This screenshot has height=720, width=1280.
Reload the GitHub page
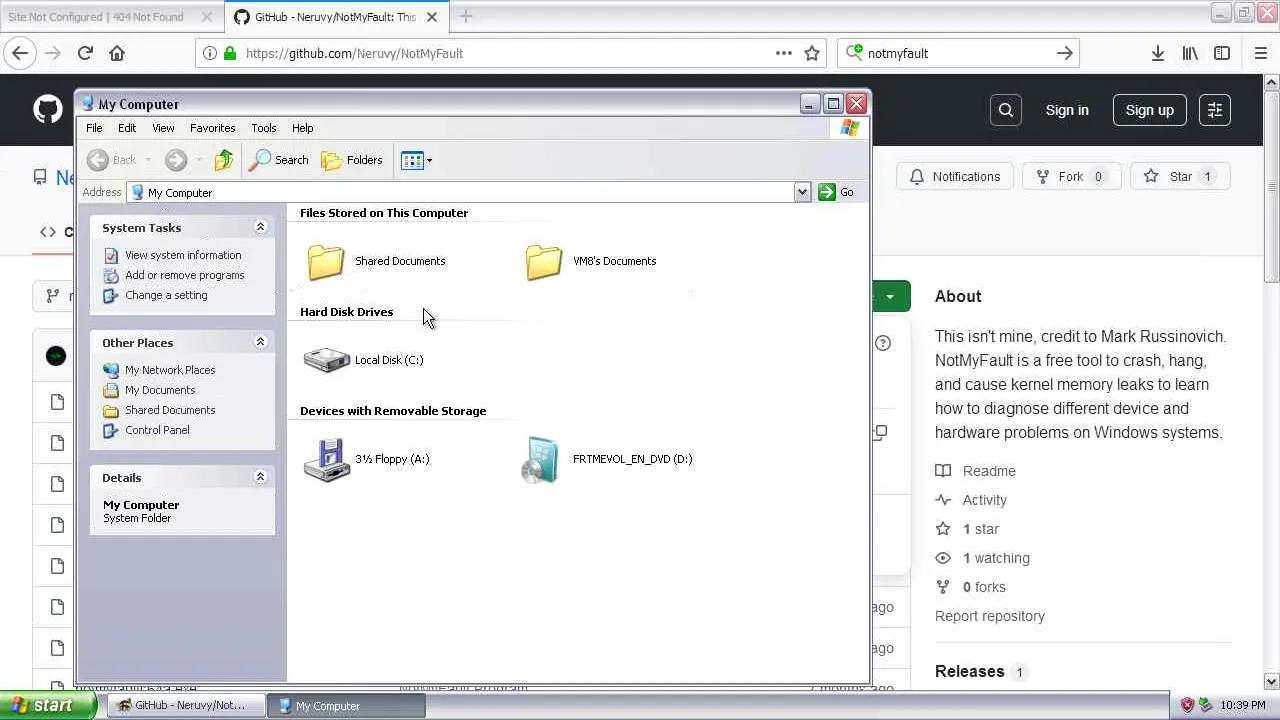point(85,53)
